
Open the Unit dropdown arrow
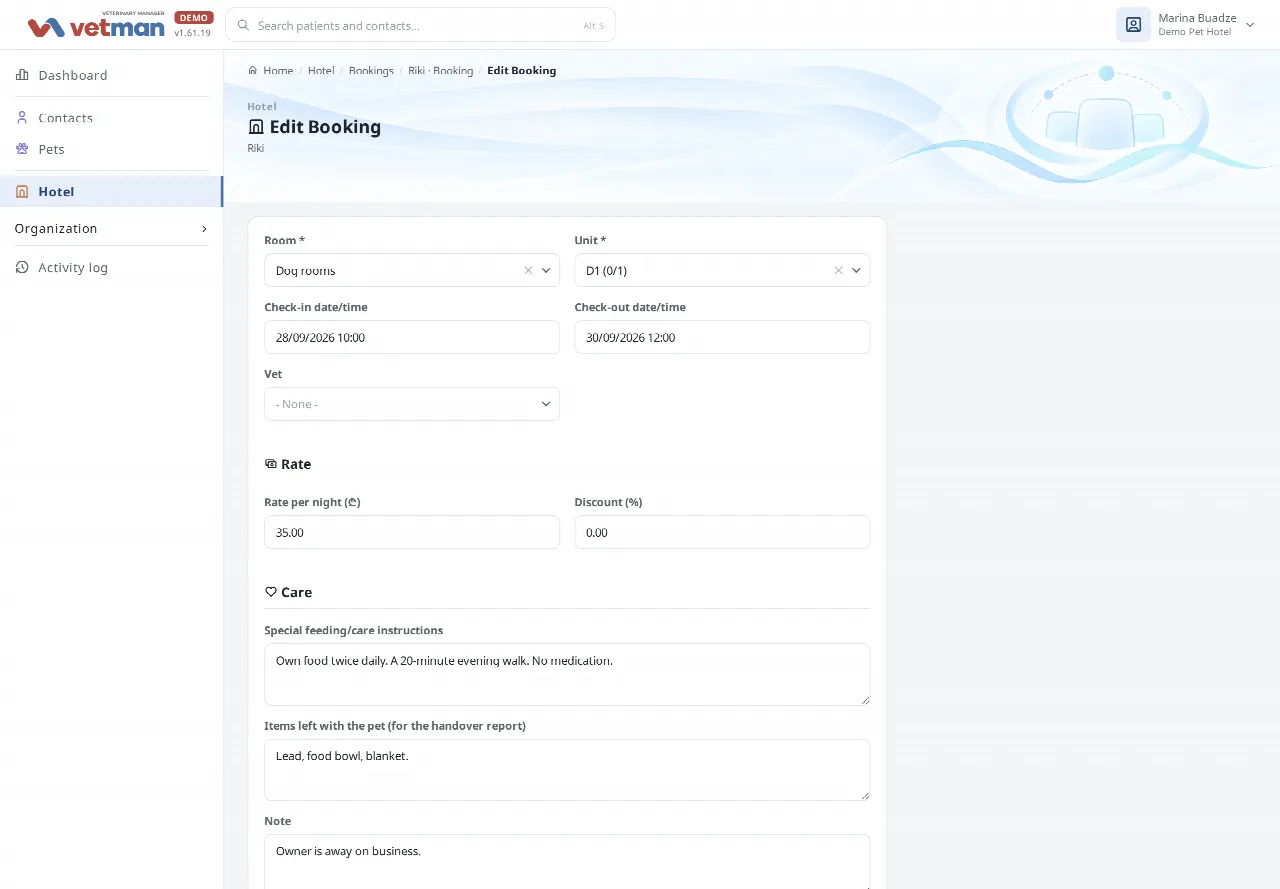[857, 270]
